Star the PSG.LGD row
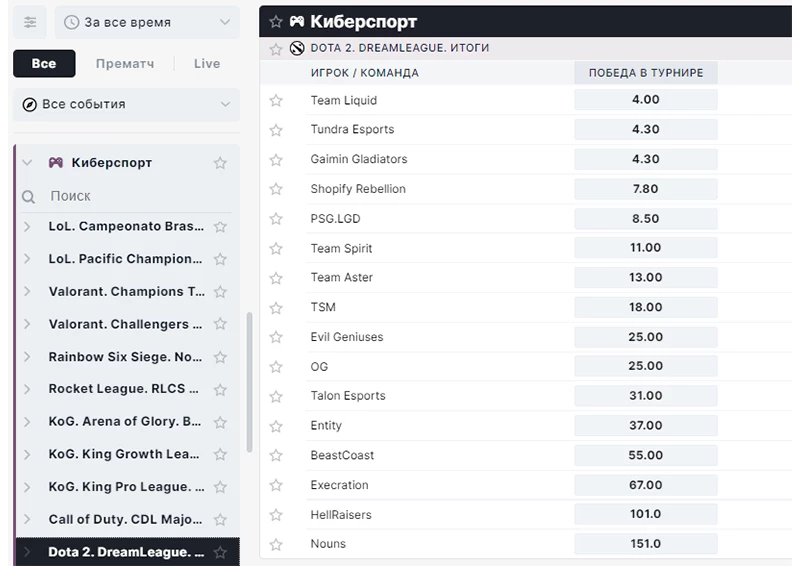This screenshot has width=800, height=566. point(276,219)
